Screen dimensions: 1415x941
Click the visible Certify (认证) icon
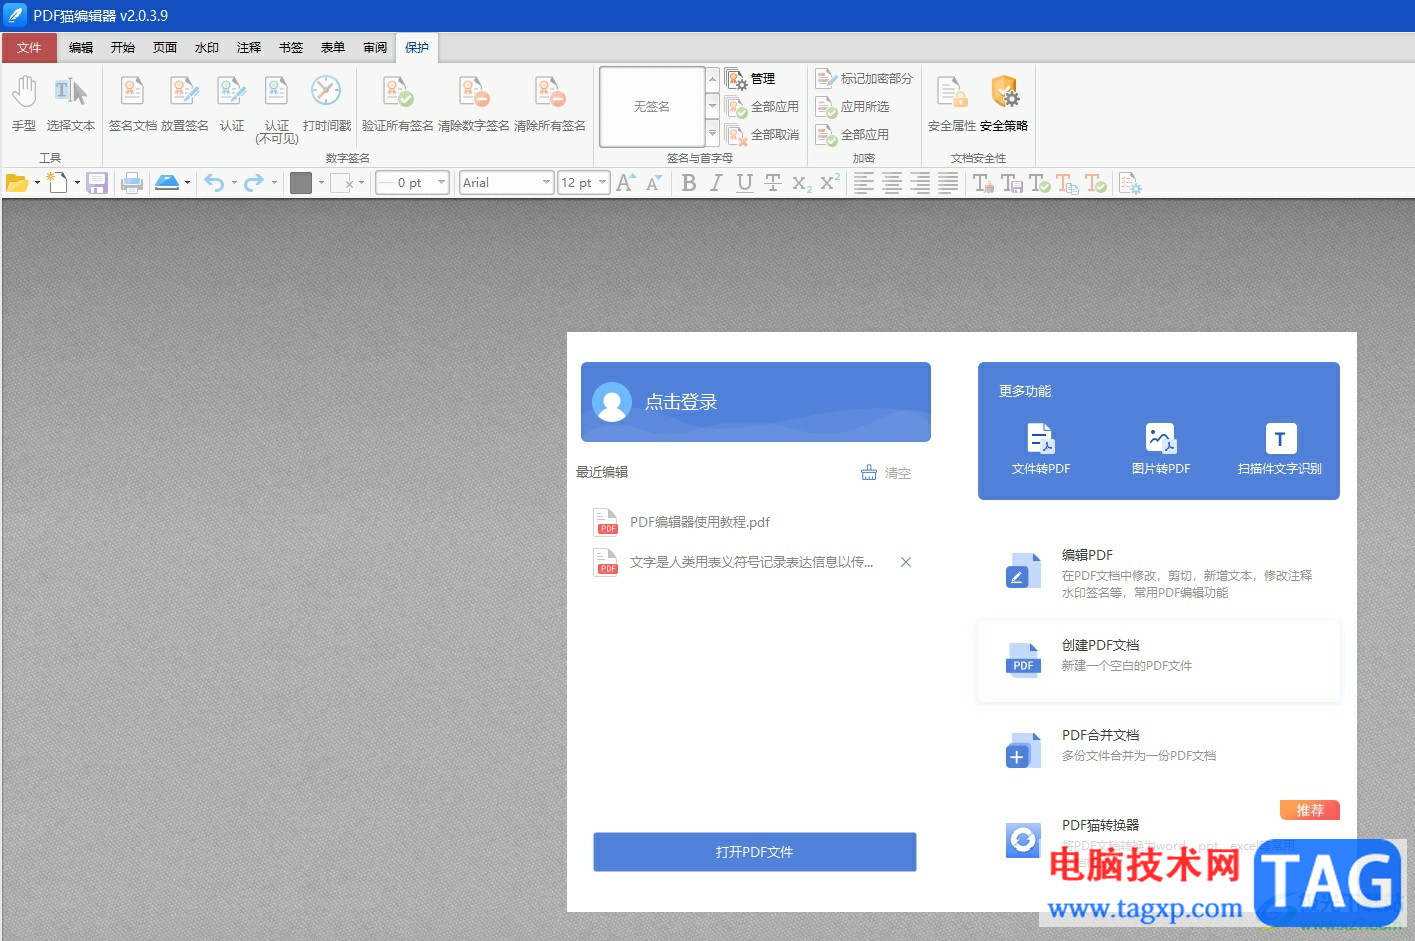tap(231, 92)
